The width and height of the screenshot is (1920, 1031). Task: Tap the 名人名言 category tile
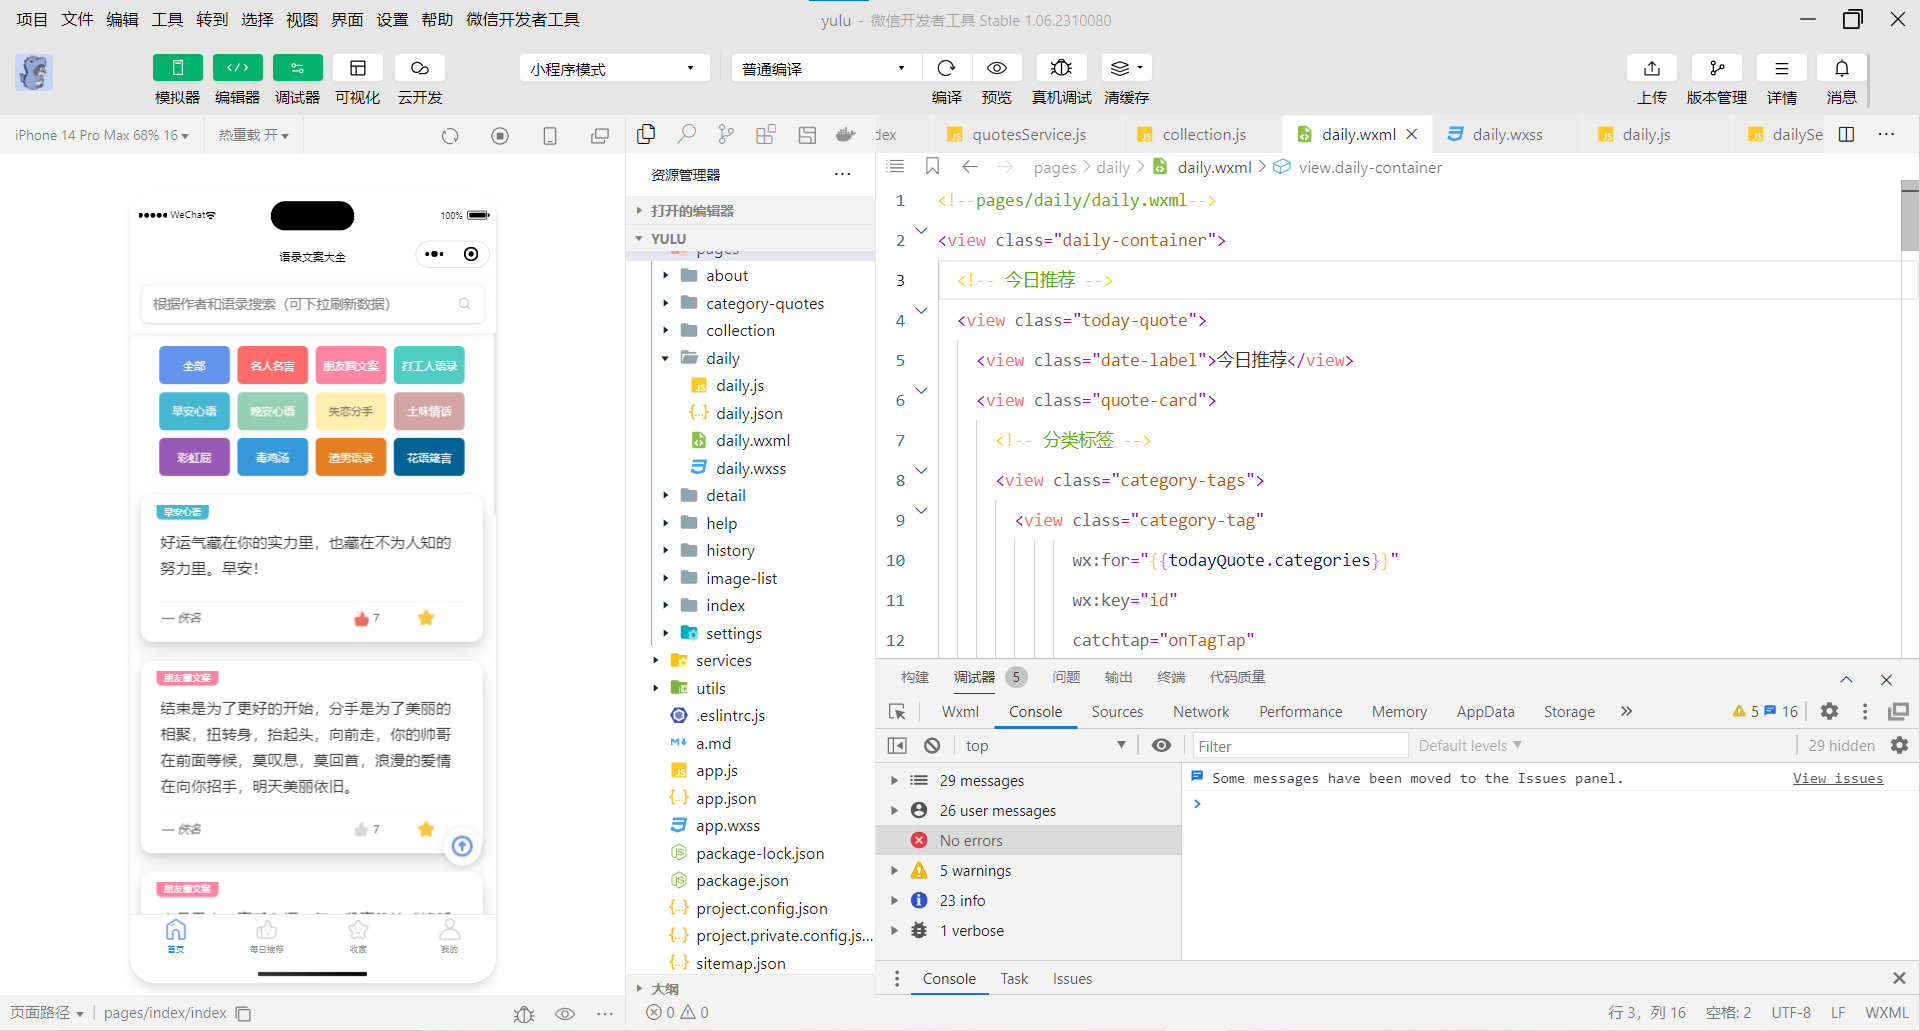[x=272, y=366]
